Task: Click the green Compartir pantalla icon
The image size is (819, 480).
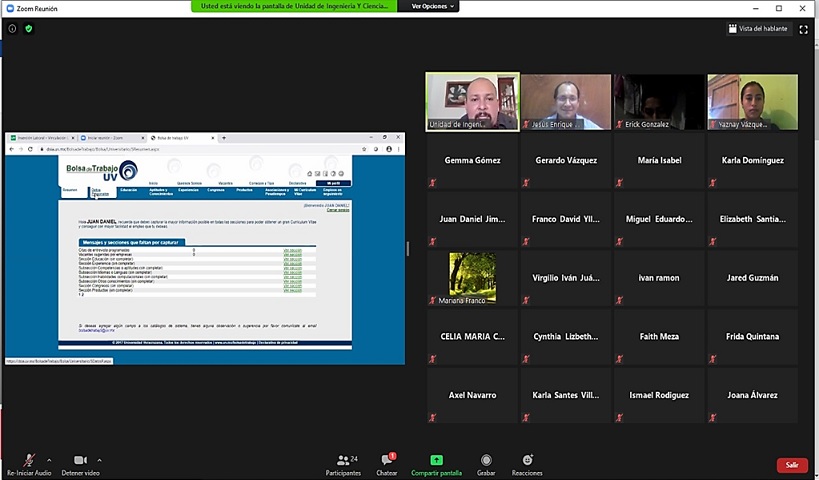Action: point(436,460)
